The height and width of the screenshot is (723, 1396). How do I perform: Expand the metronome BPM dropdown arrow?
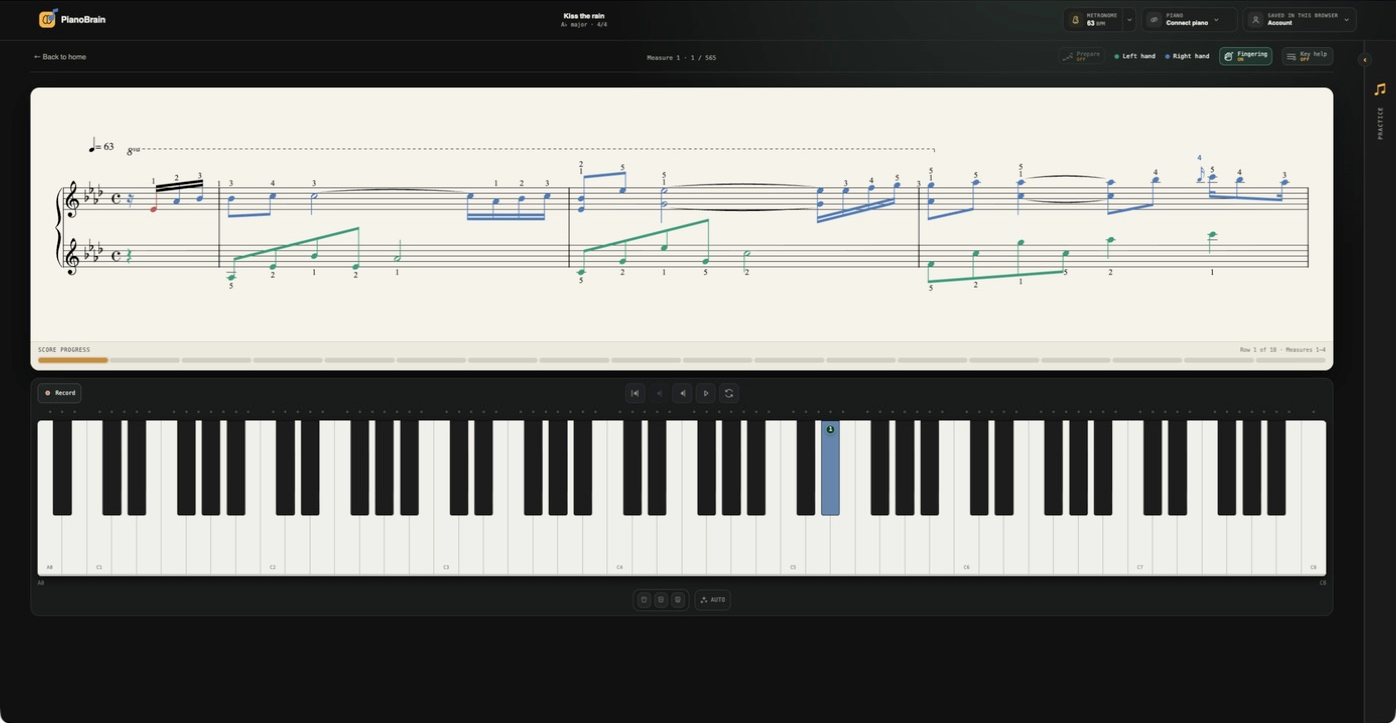tap(1129, 19)
